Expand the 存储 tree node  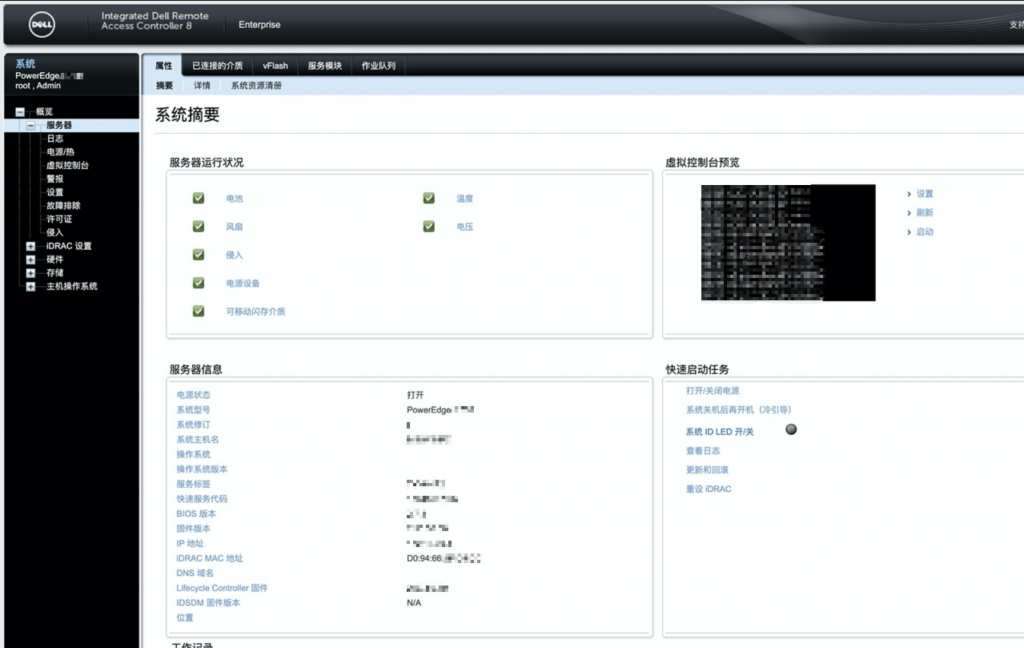[31, 273]
